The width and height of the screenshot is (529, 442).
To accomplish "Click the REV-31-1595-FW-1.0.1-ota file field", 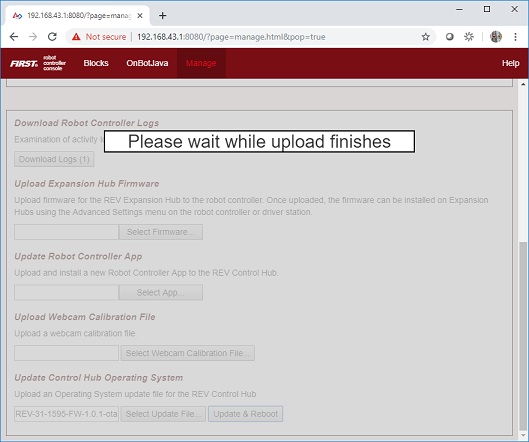I will tap(66, 414).
